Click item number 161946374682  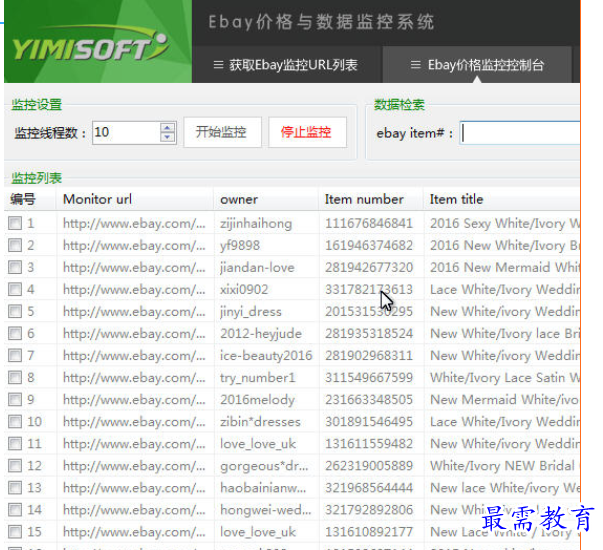pyautogui.click(x=369, y=245)
